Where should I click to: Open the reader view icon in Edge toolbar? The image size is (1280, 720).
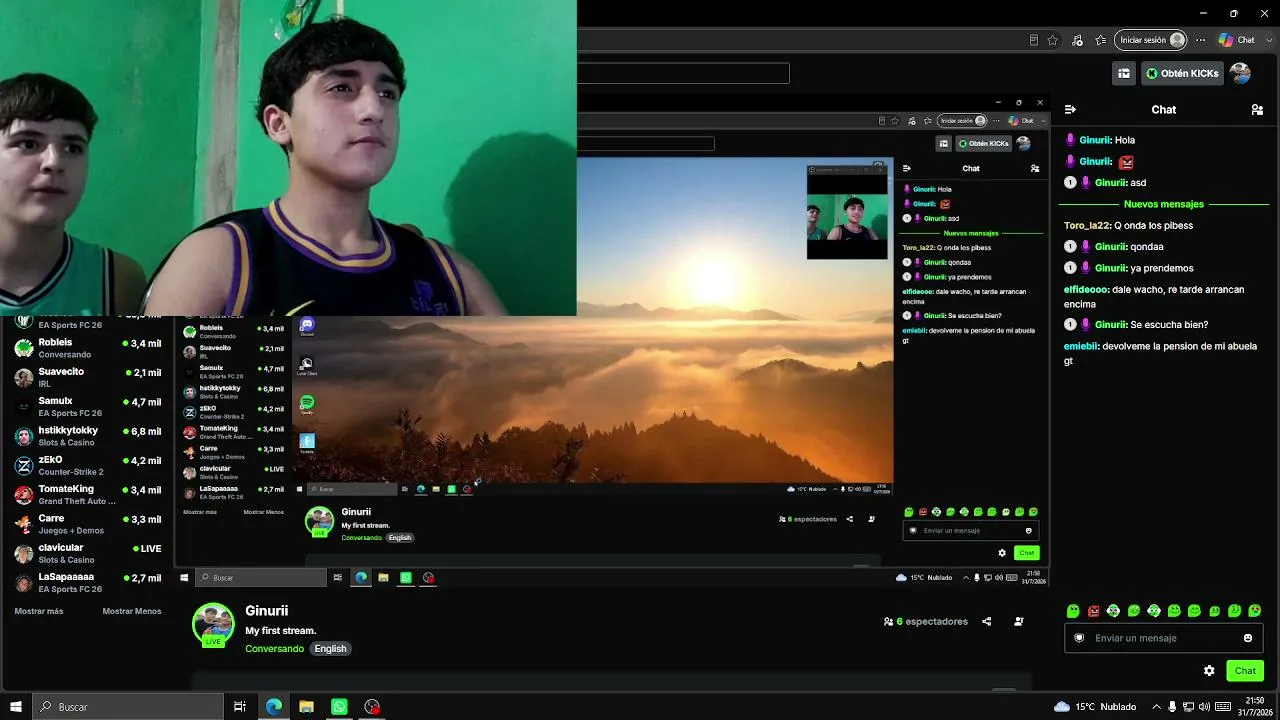click(1033, 40)
